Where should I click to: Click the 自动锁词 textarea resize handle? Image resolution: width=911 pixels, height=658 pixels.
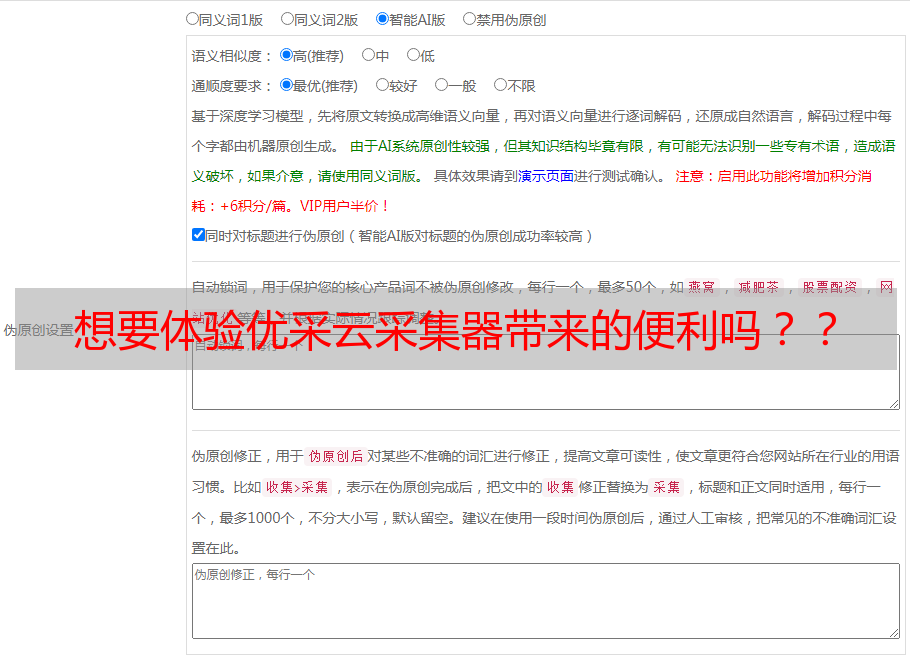894,404
